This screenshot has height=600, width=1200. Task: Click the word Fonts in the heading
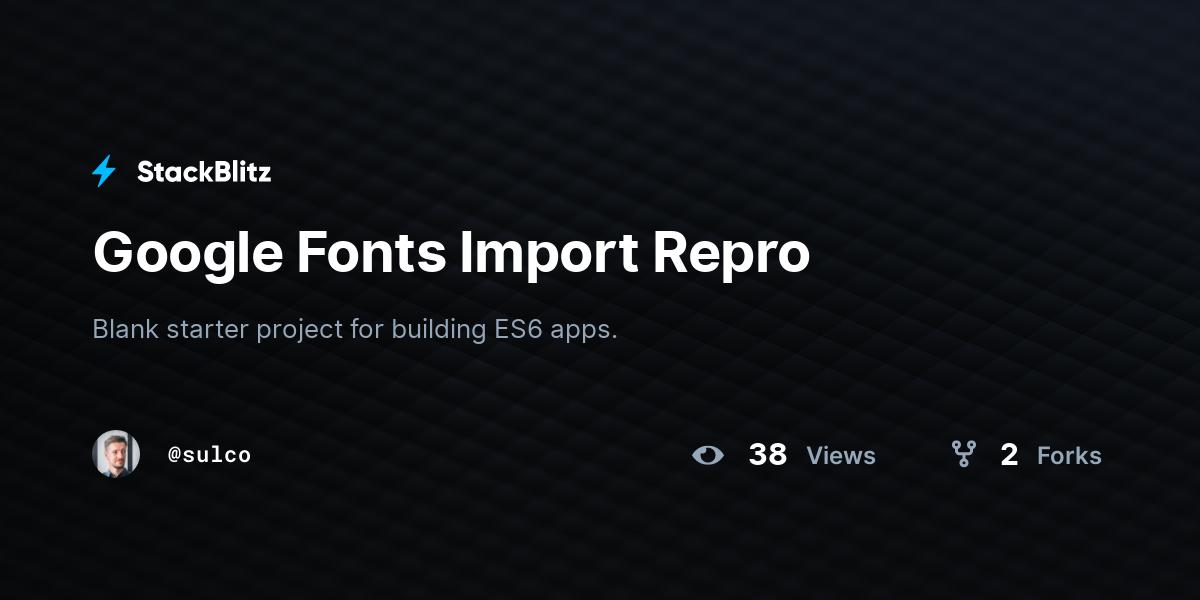tap(372, 253)
